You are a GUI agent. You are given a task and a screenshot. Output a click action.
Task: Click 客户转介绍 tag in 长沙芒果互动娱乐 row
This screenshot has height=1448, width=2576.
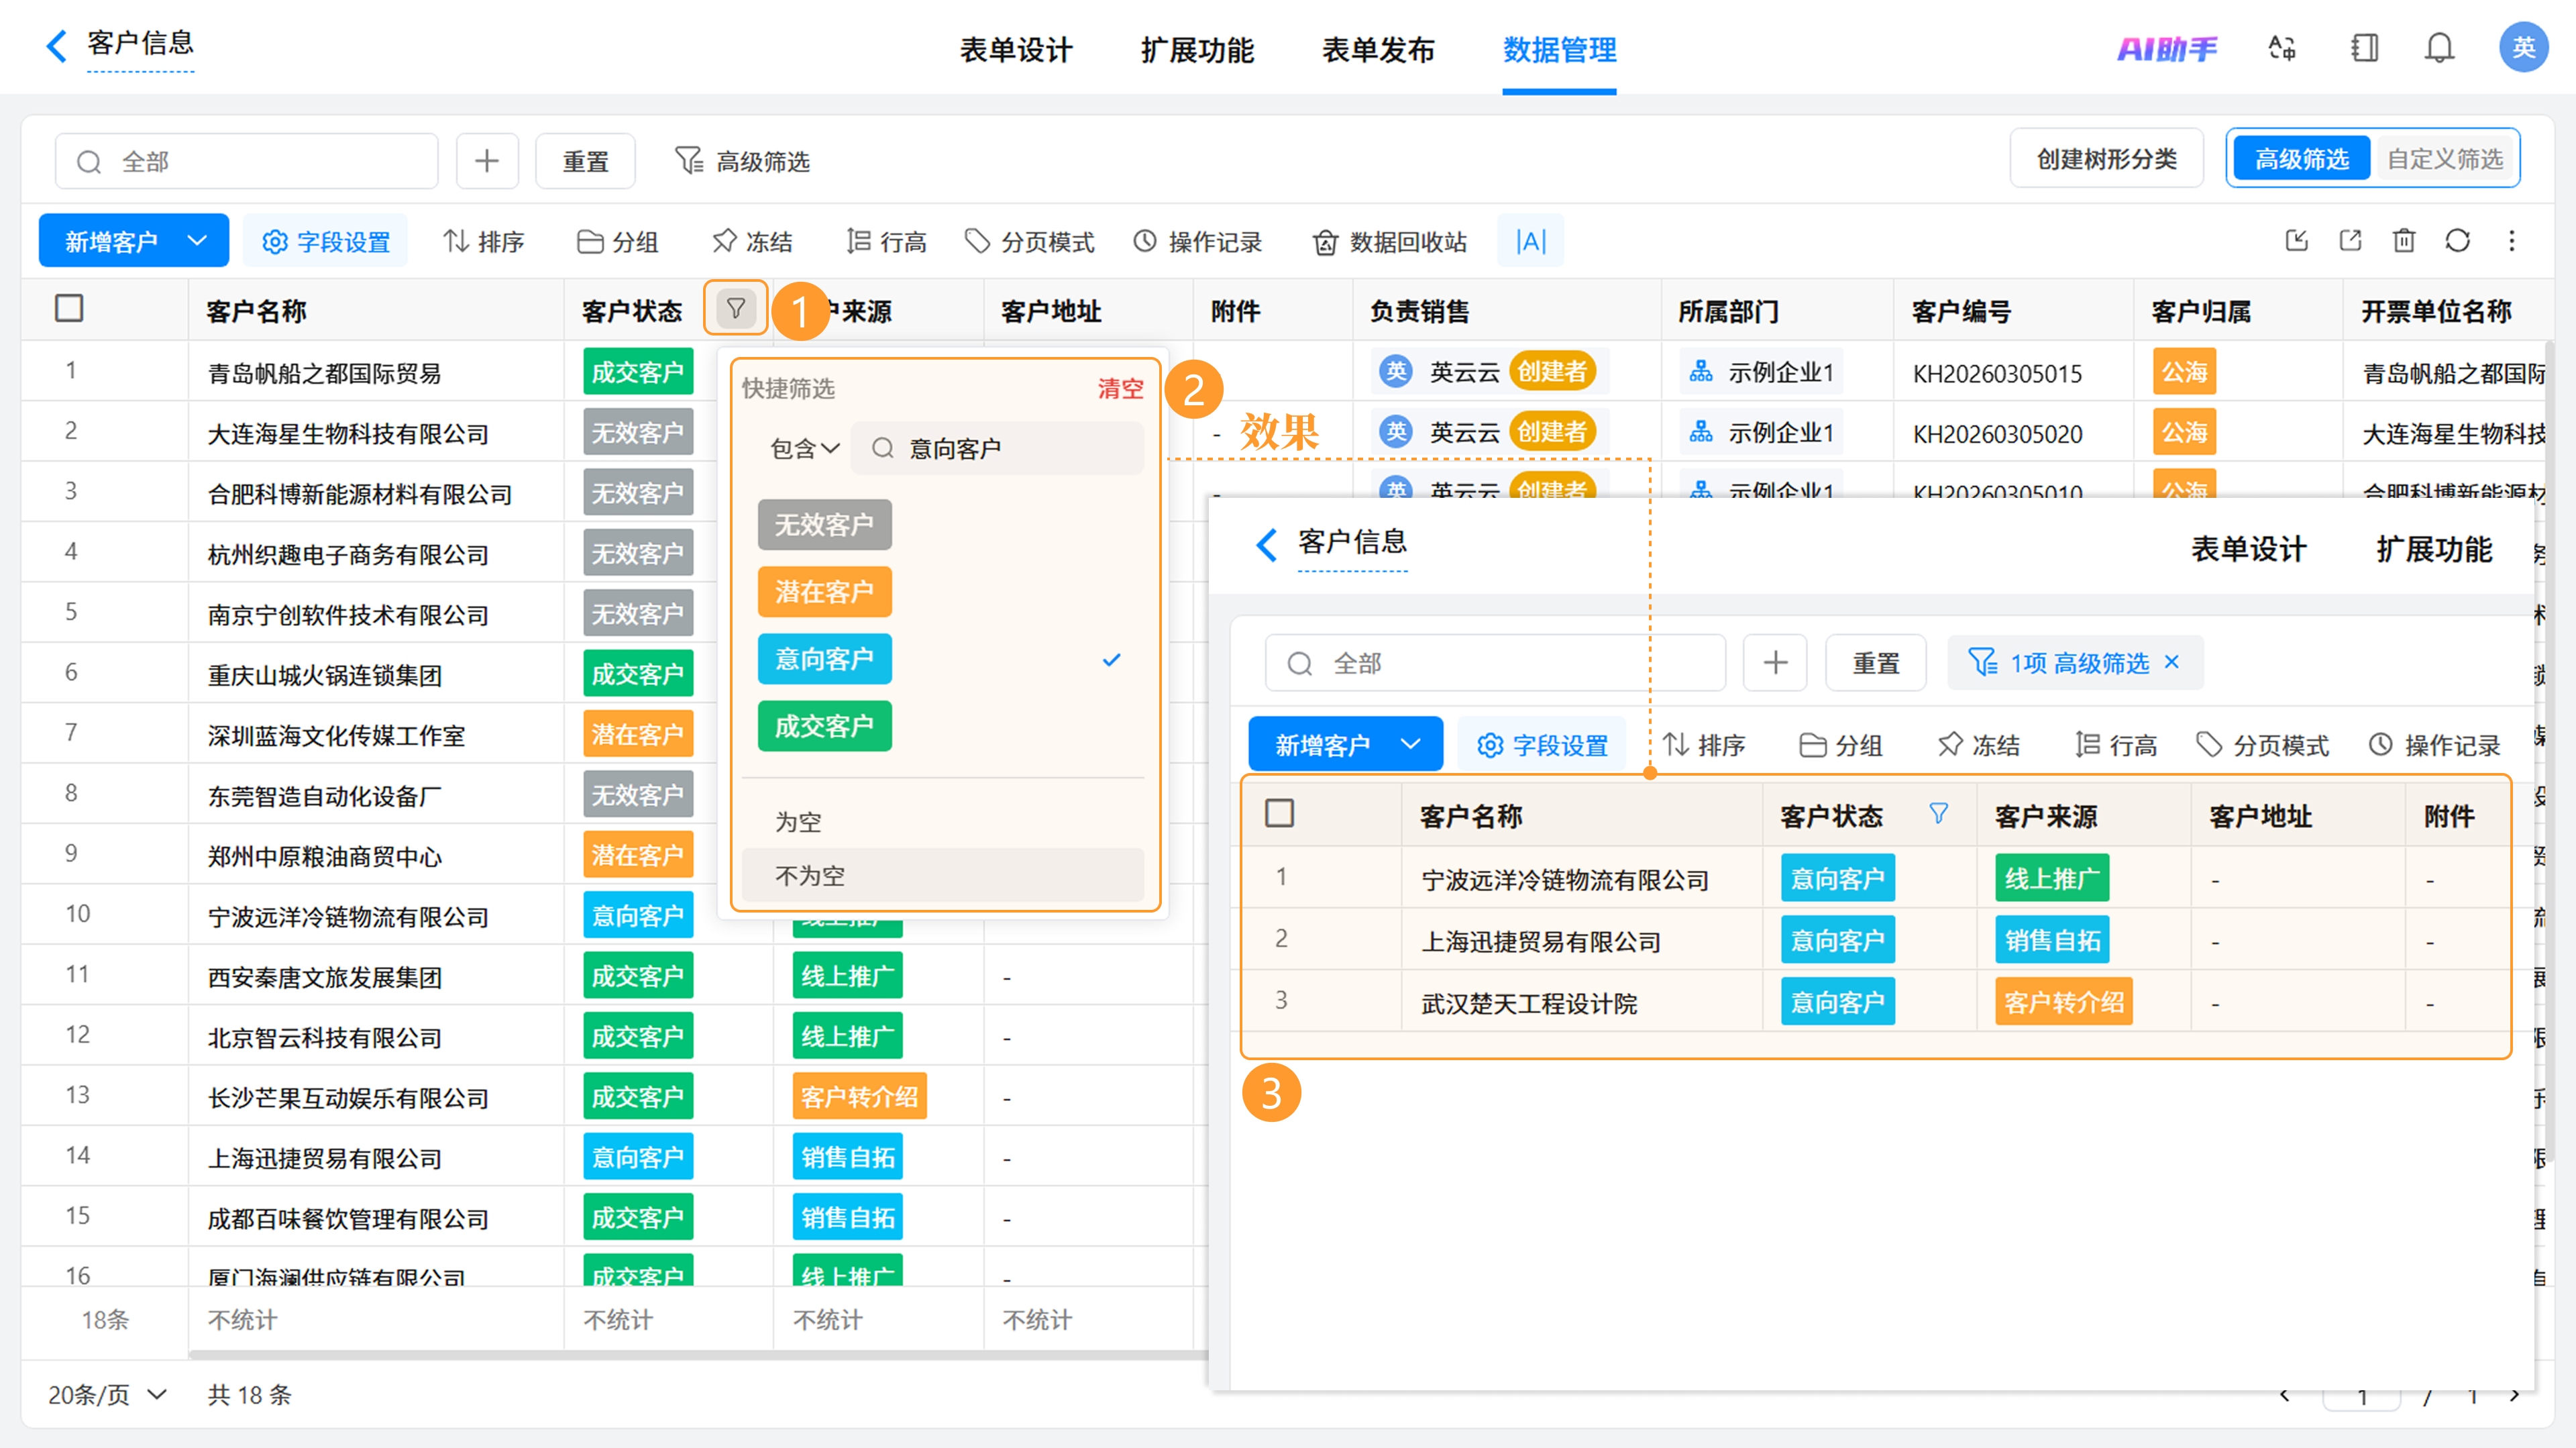(859, 1096)
